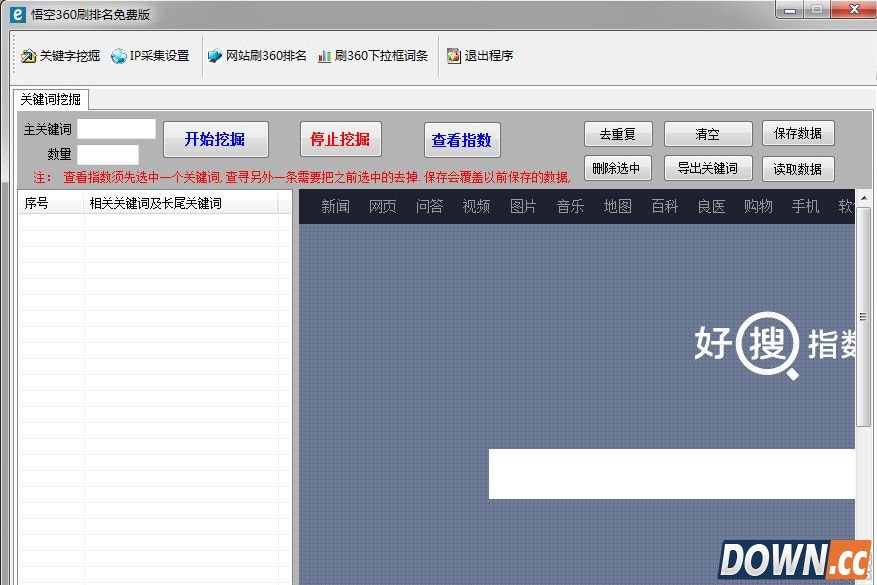Viewport: 877px width, 585px height.
Task: Open the IP采集设置 globe icon
Action: [119, 56]
